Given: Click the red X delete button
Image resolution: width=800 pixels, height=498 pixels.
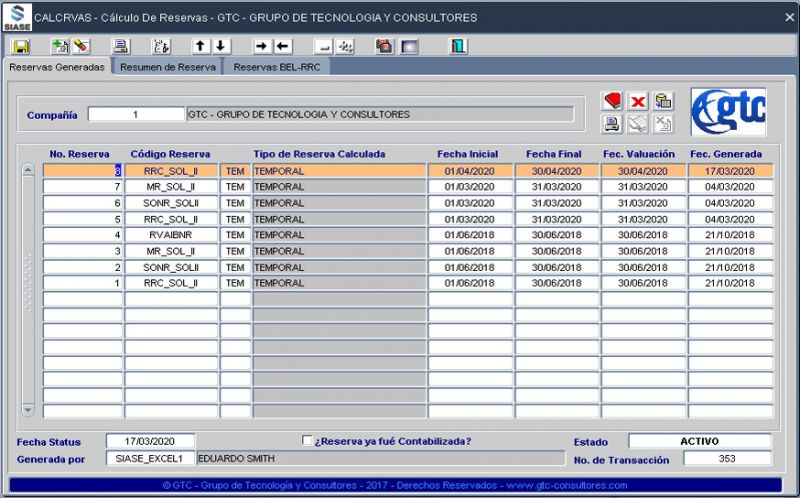Looking at the screenshot, I should tap(638, 102).
